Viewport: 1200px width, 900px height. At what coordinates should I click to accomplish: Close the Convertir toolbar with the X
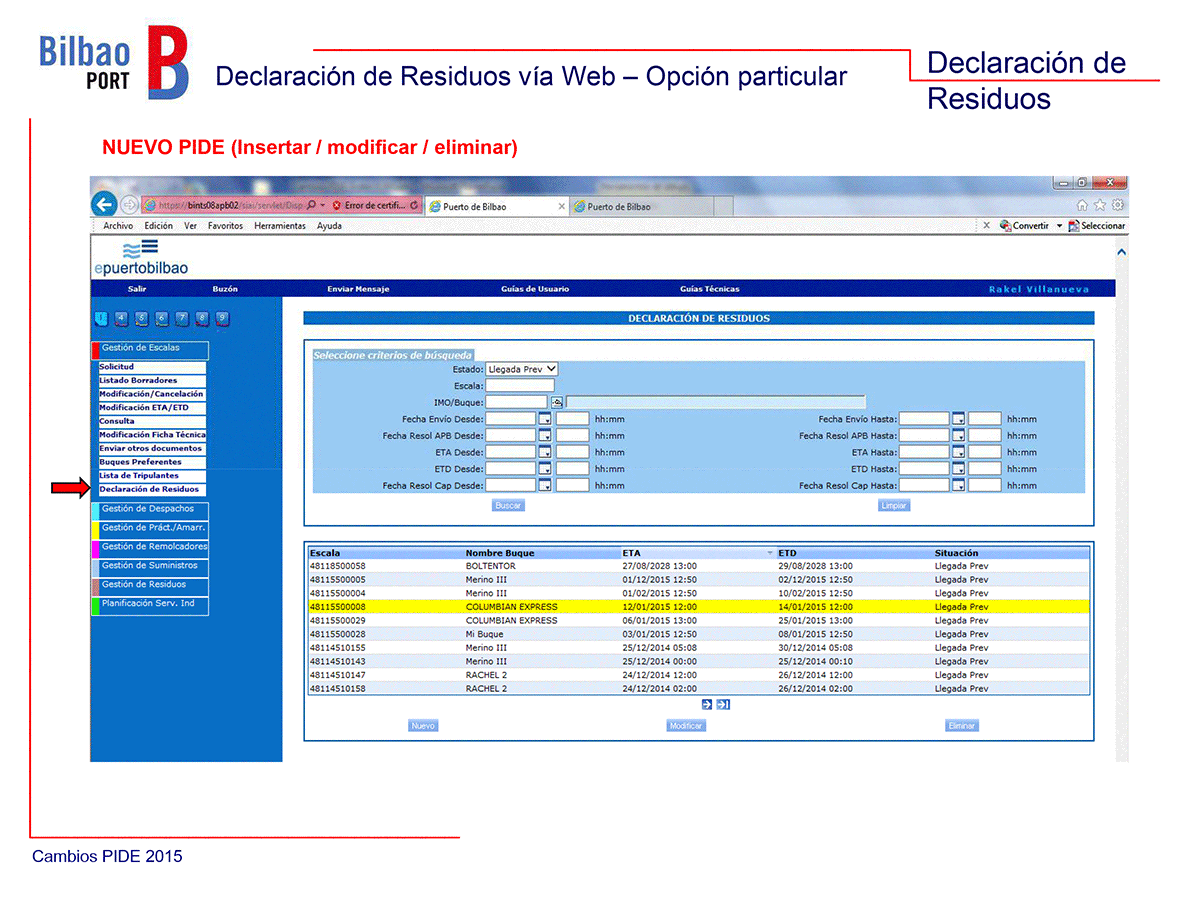tap(986, 226)
